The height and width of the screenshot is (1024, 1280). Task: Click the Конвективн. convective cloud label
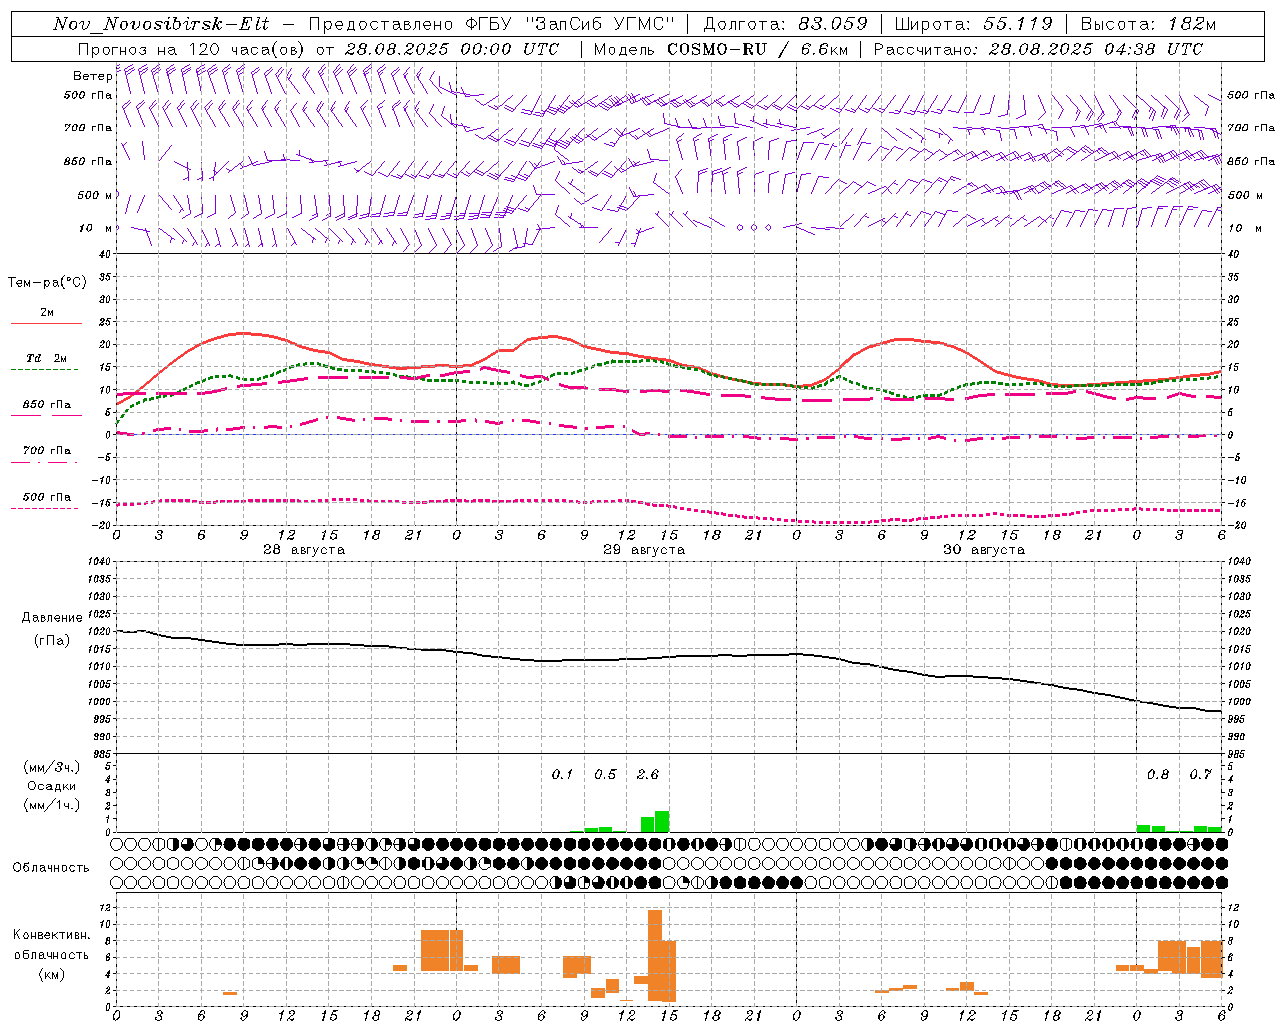pos(51,935)
